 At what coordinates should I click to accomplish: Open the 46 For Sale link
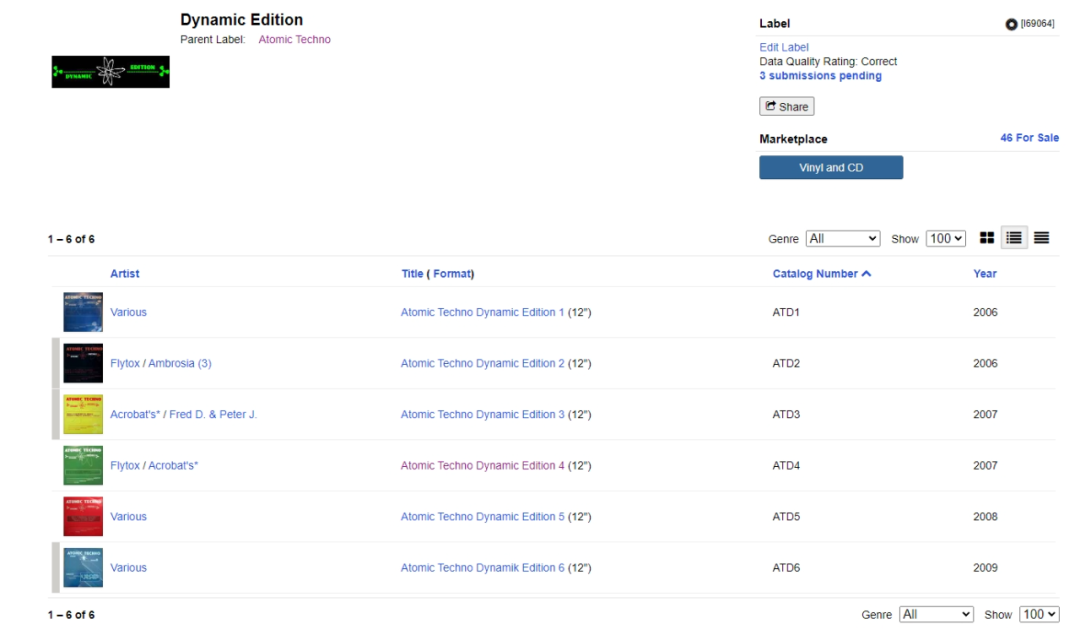coord(1030,138)
